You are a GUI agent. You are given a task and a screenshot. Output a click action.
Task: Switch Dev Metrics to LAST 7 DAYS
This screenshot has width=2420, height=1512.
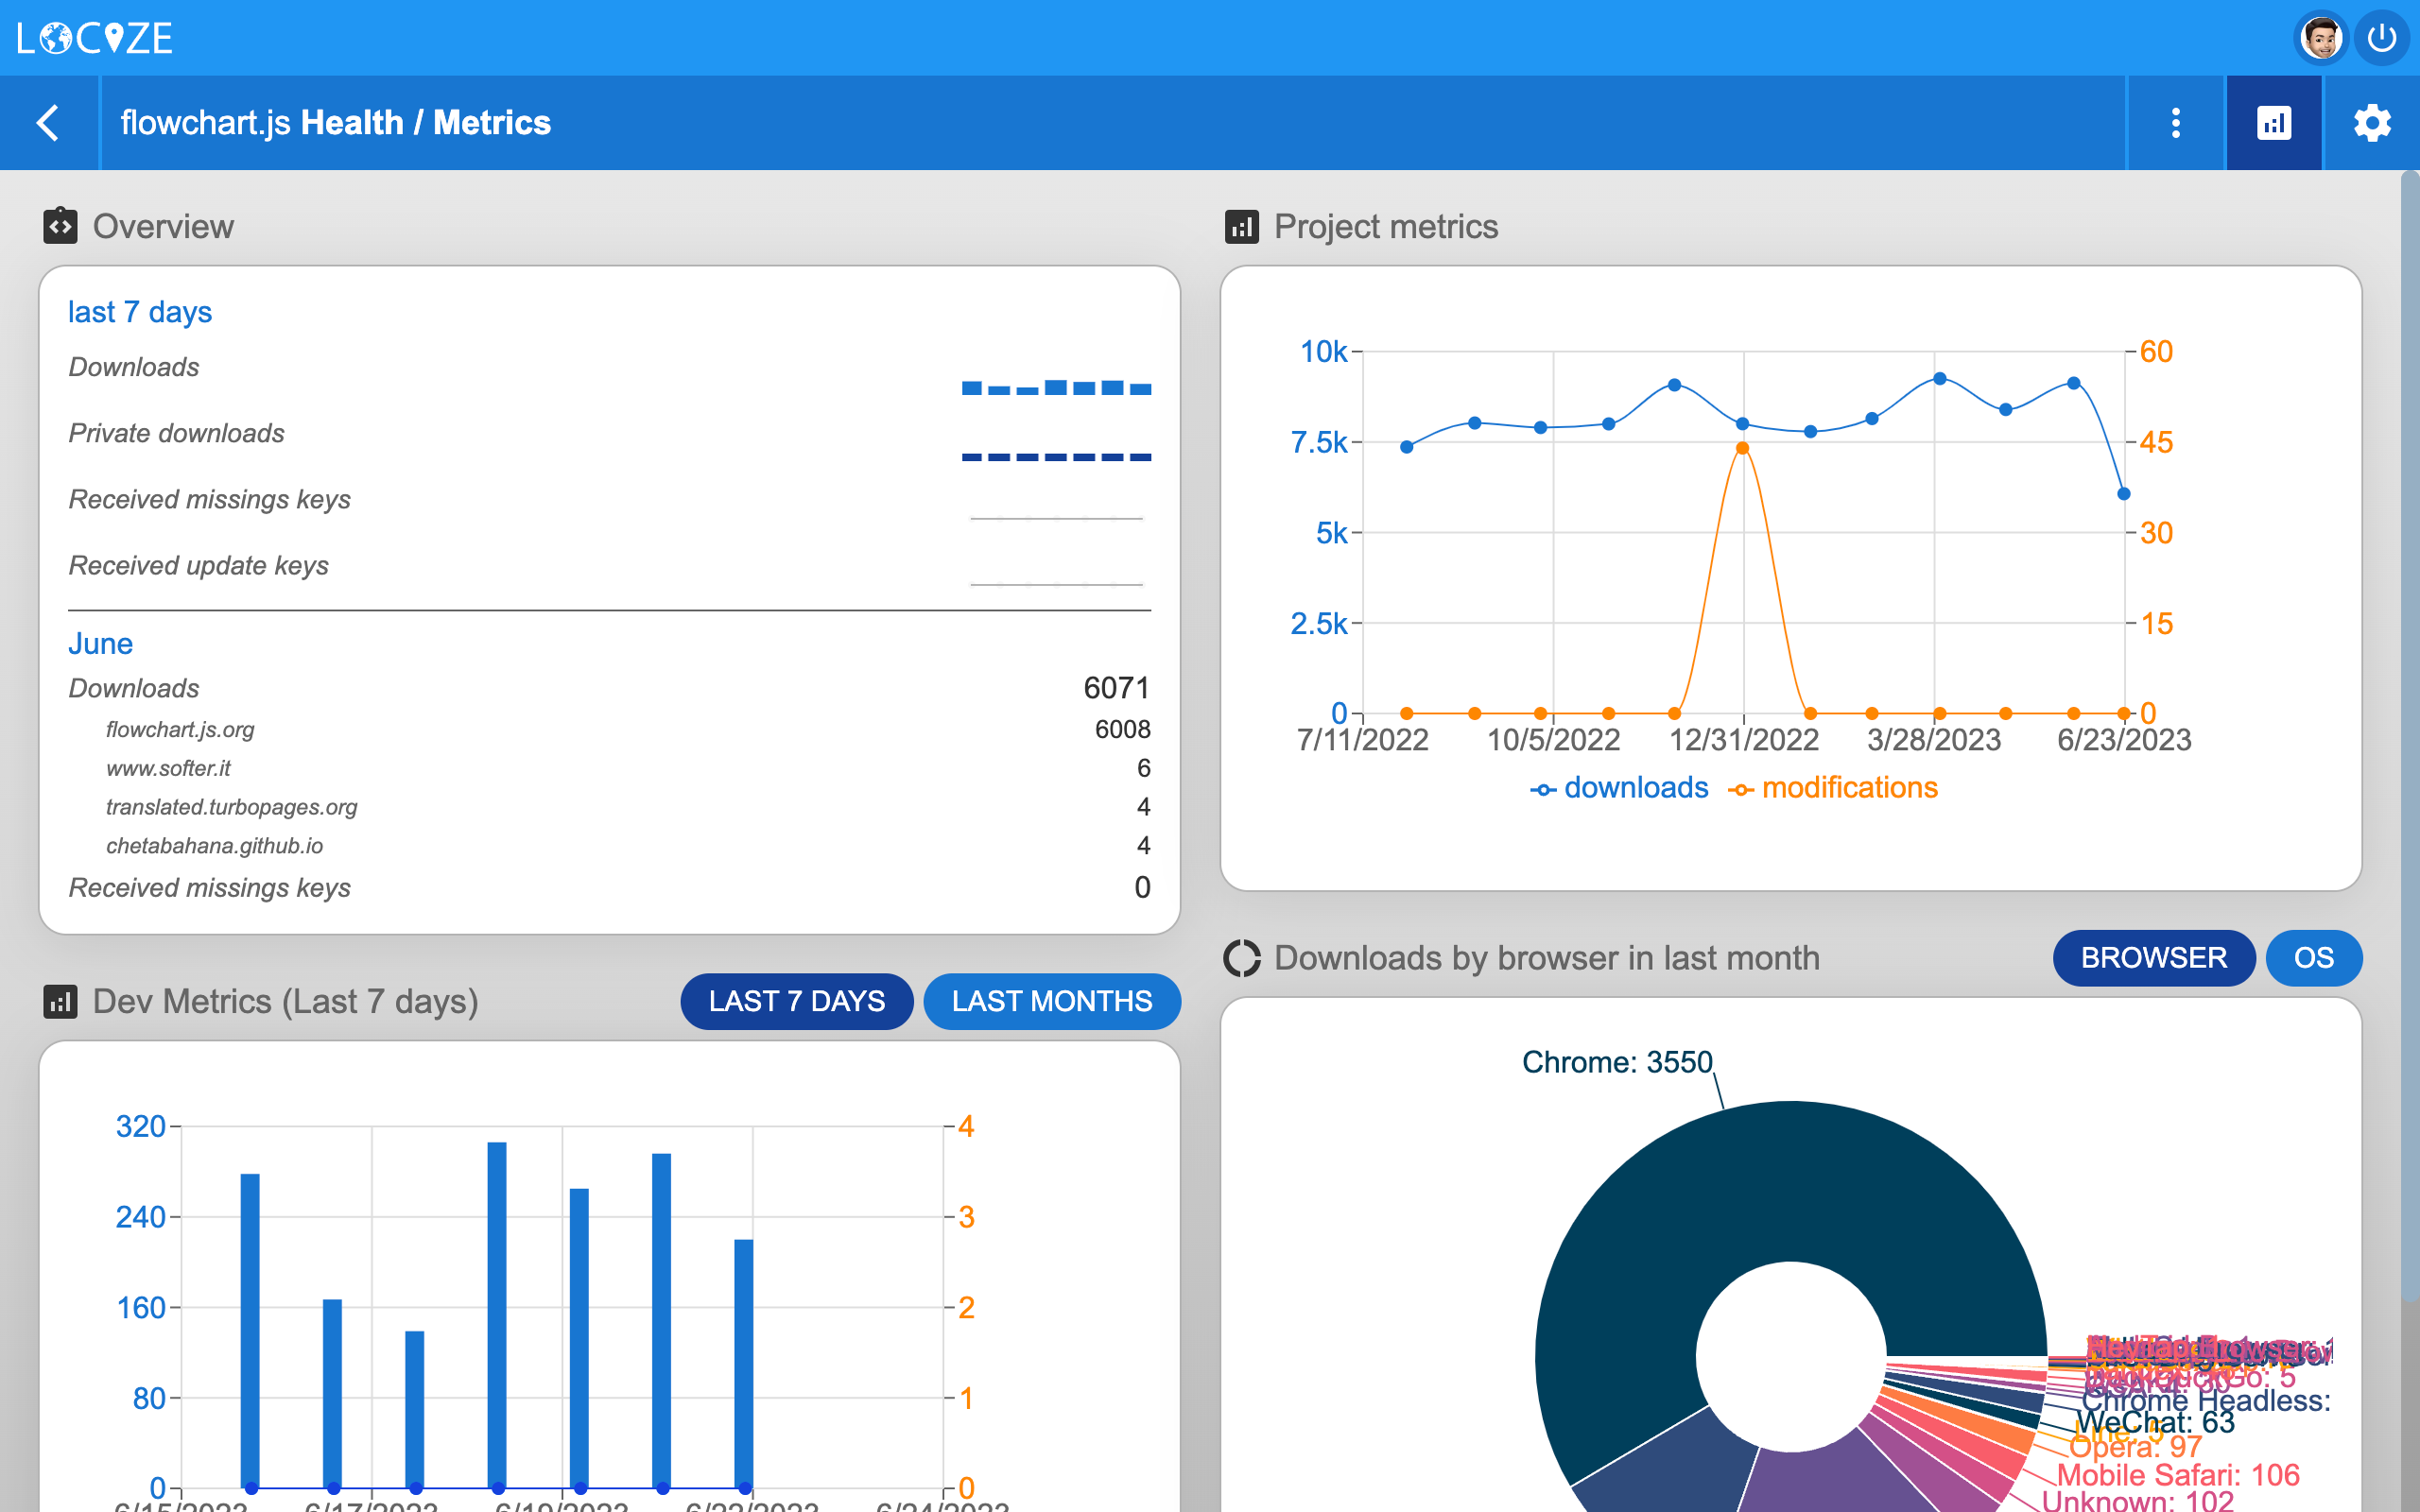point(796,1001)
